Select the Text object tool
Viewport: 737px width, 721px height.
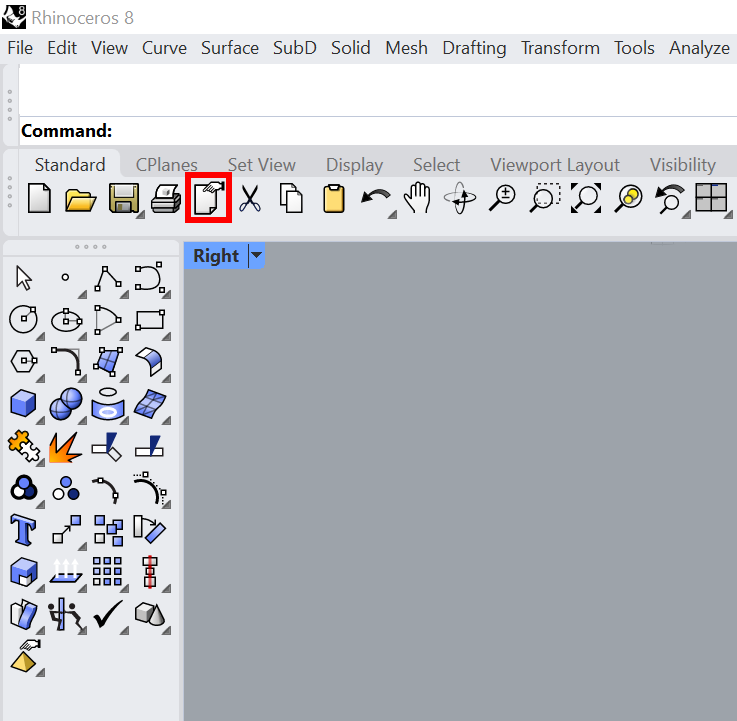pyautogui.click(x=23, y=529)
